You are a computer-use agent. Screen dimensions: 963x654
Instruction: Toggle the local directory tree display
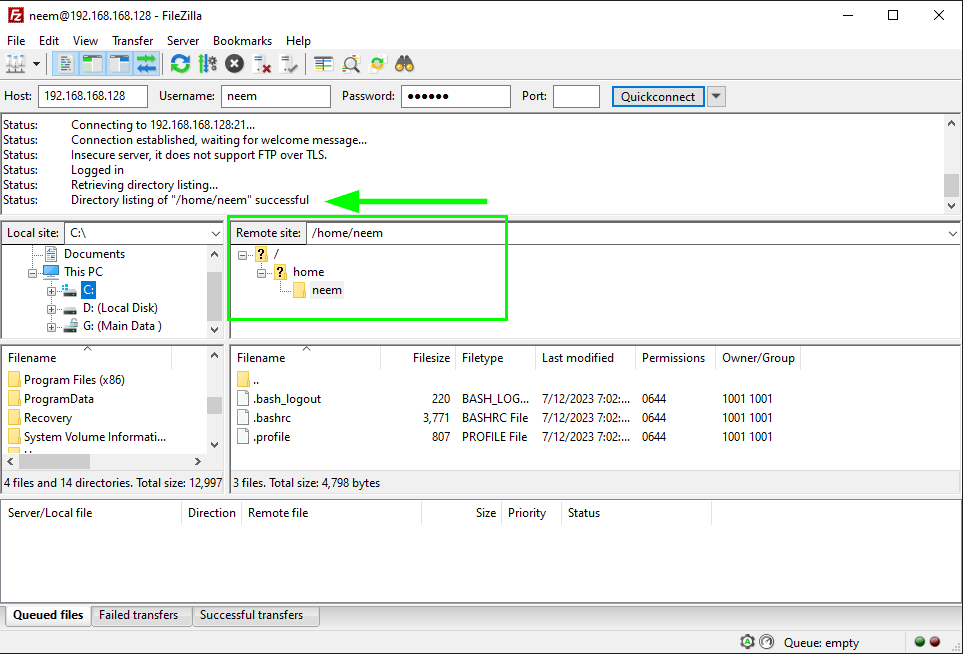[x=92, y=64]
